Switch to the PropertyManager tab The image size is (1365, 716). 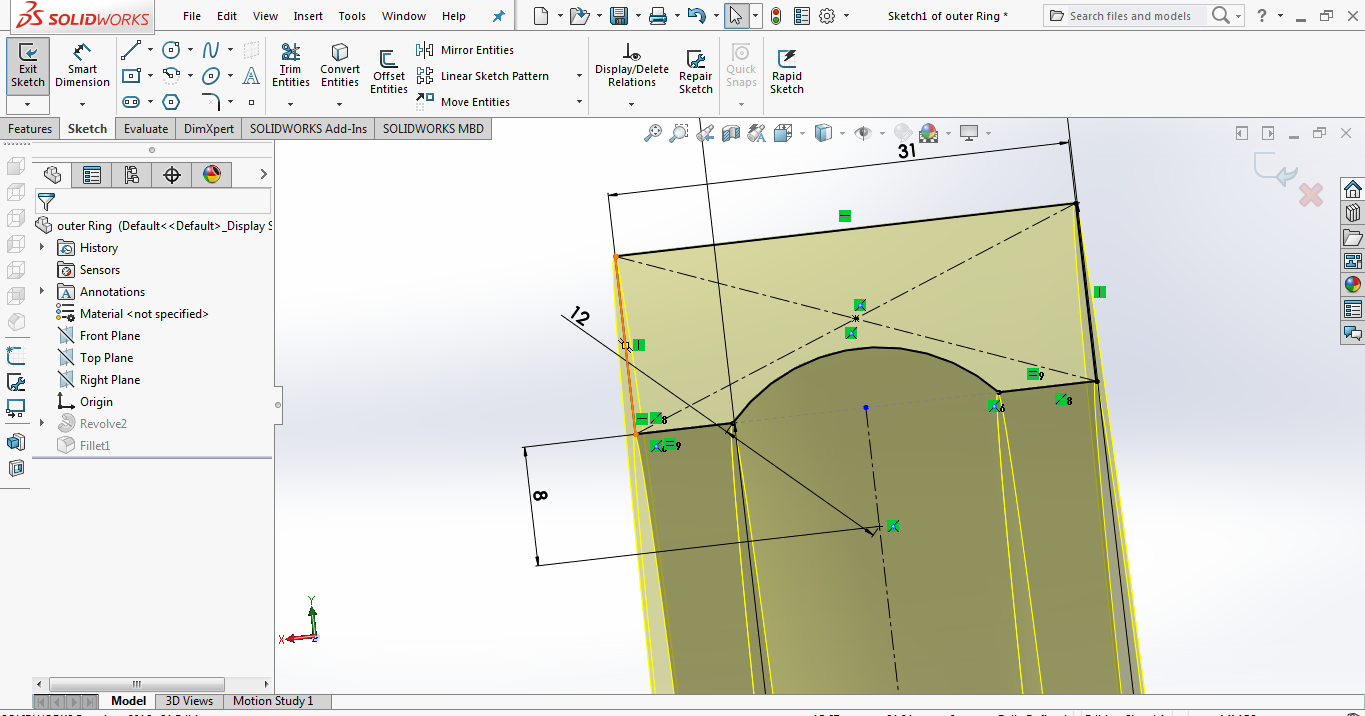(92, 175)
